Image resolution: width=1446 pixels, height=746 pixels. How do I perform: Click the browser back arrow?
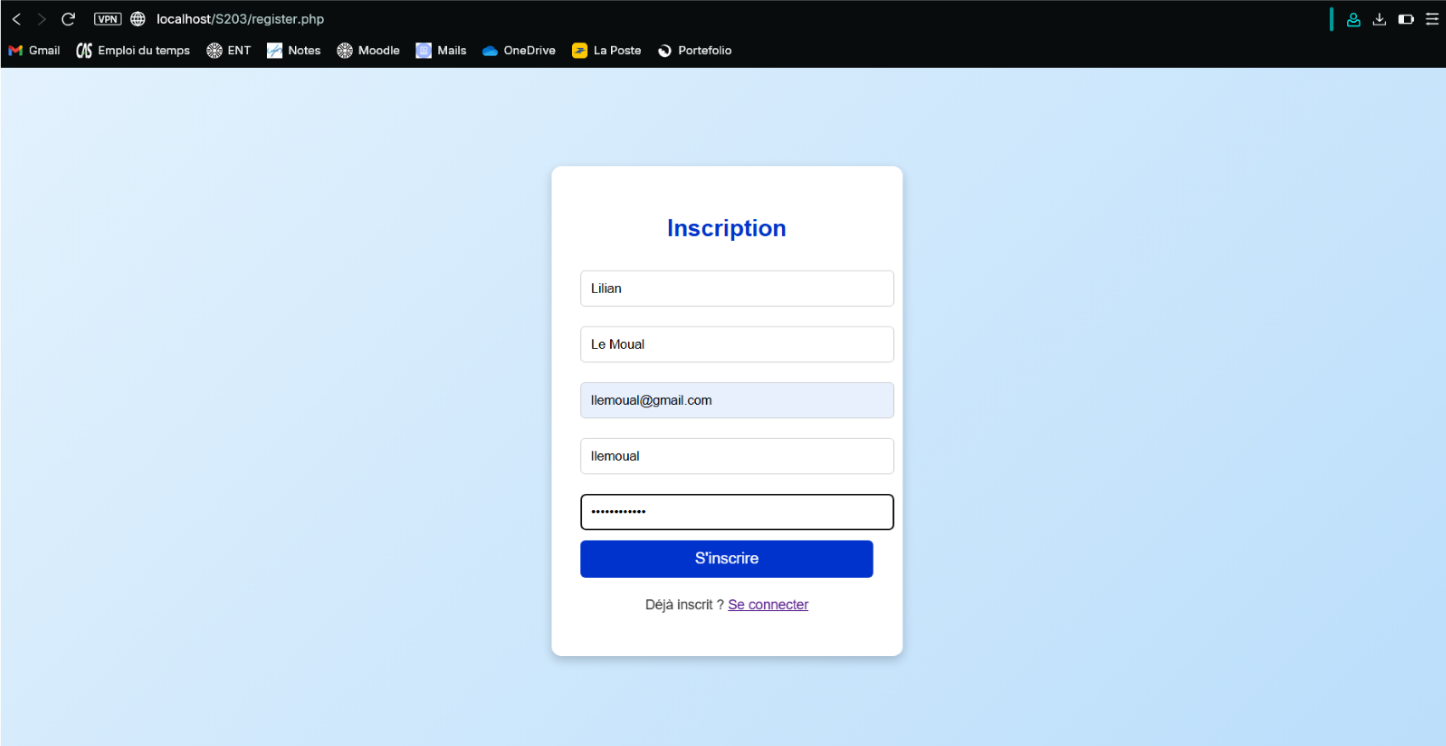pyautogui.click(x=16, y=19)
